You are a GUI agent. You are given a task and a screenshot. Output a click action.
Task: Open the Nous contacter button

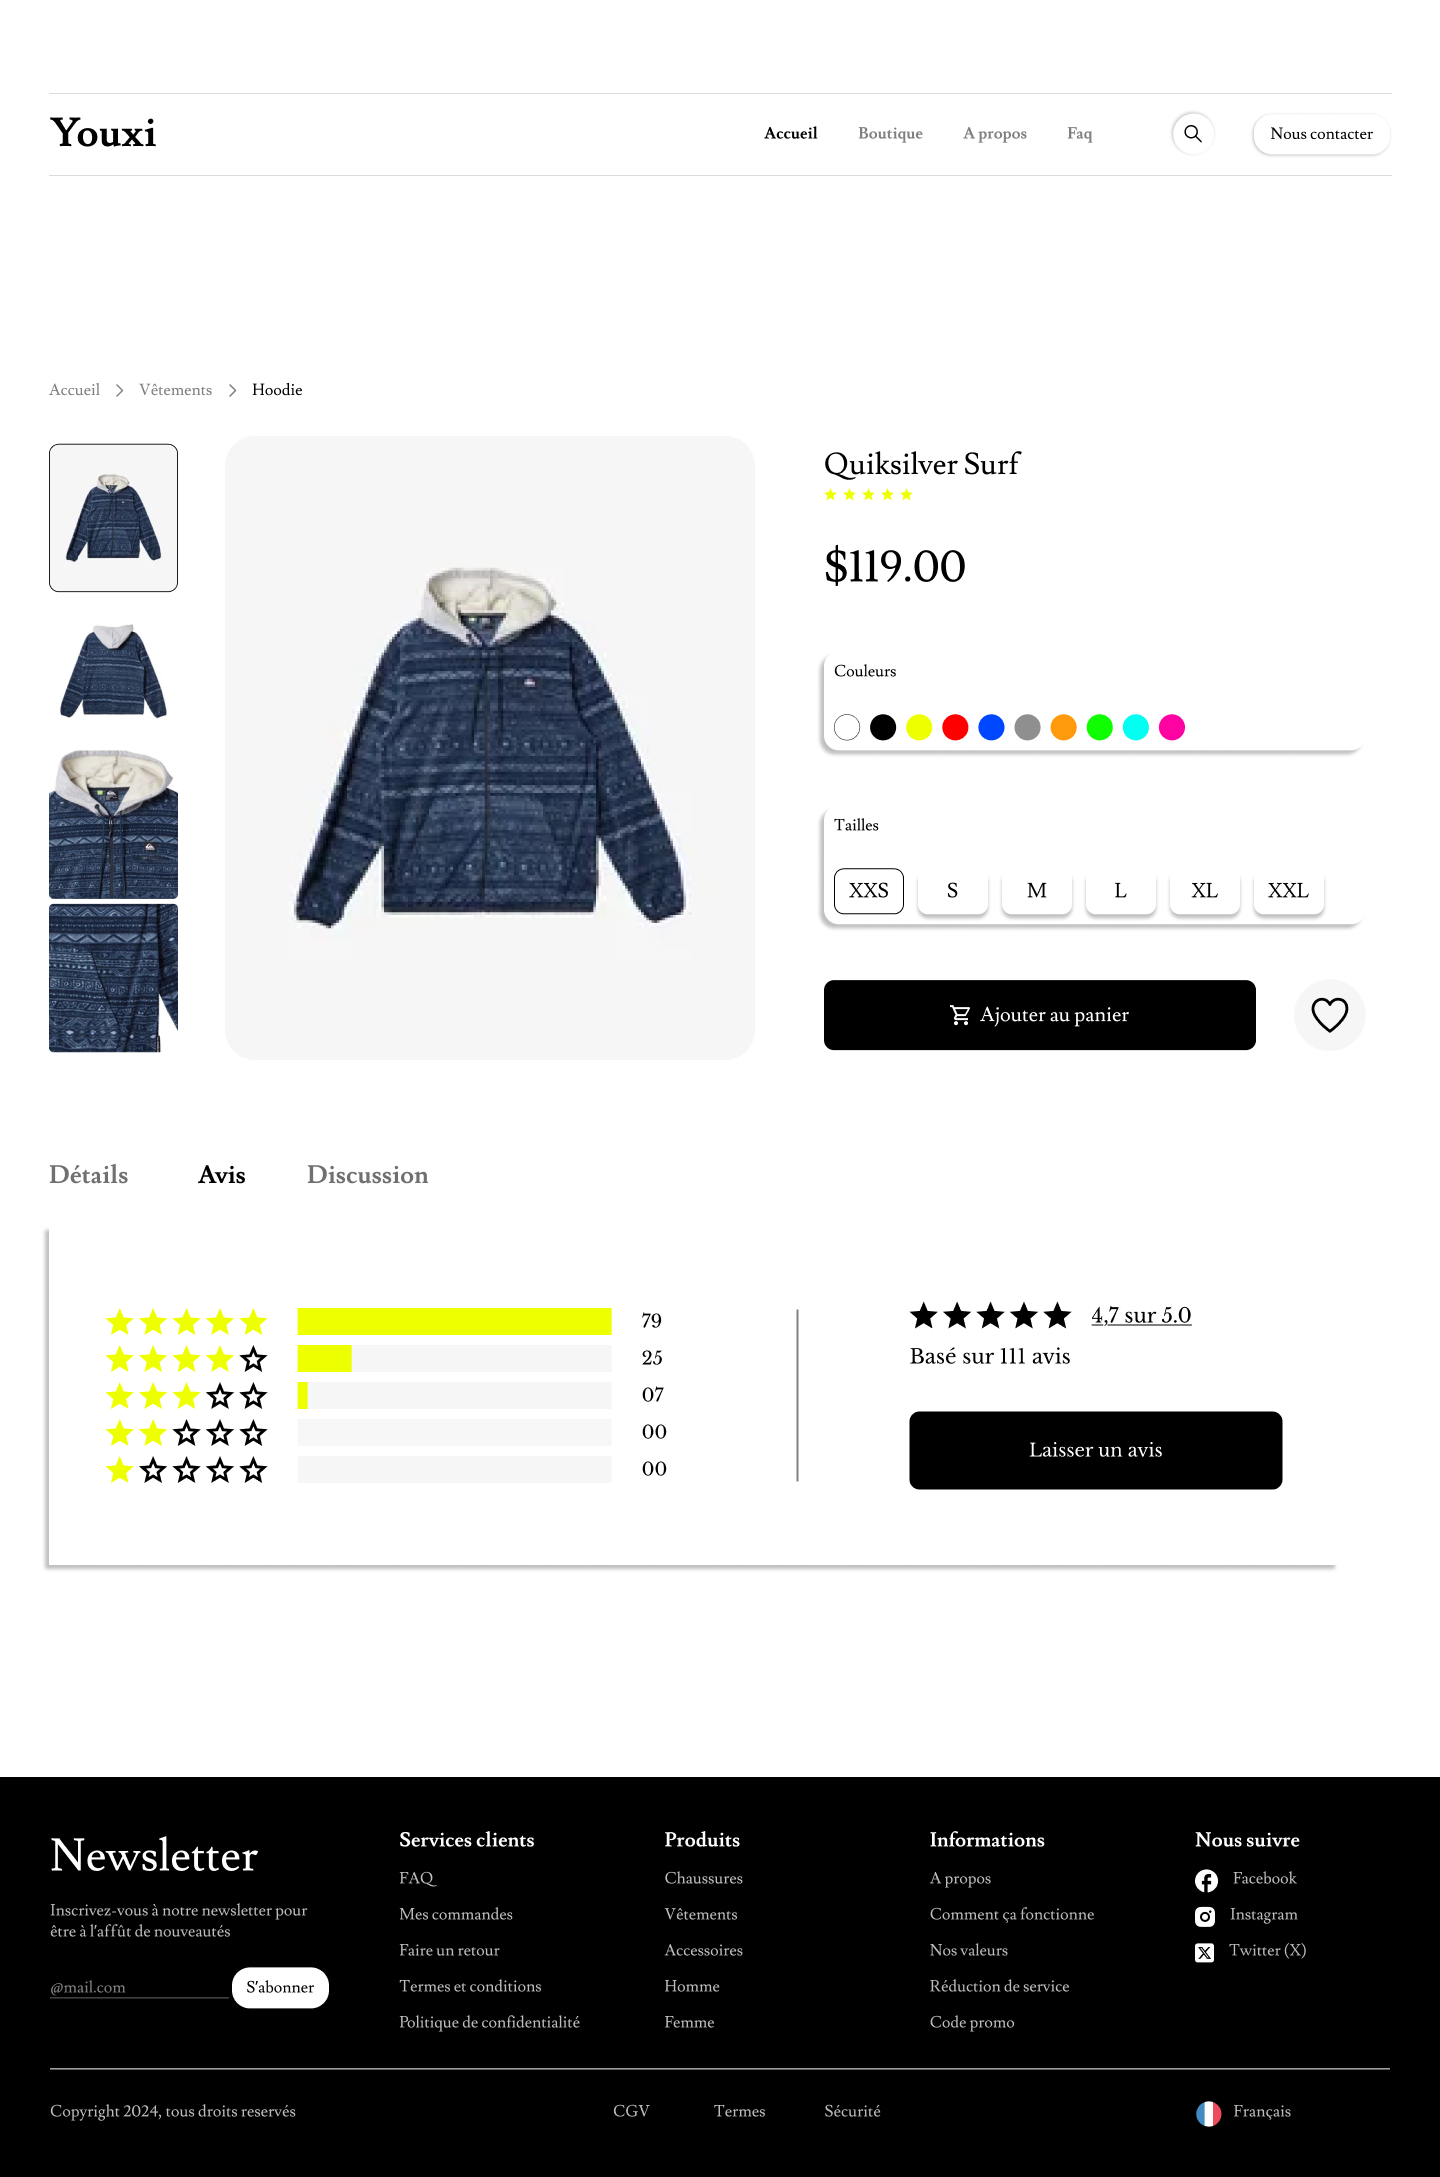[x=1321, y=134]
